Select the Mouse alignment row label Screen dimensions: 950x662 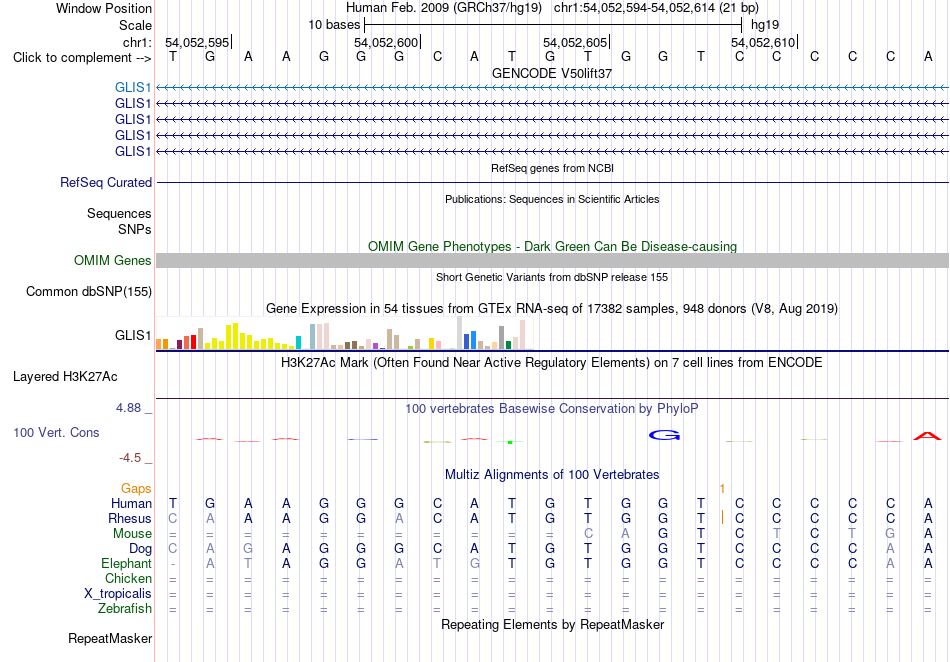pos(132,534)
